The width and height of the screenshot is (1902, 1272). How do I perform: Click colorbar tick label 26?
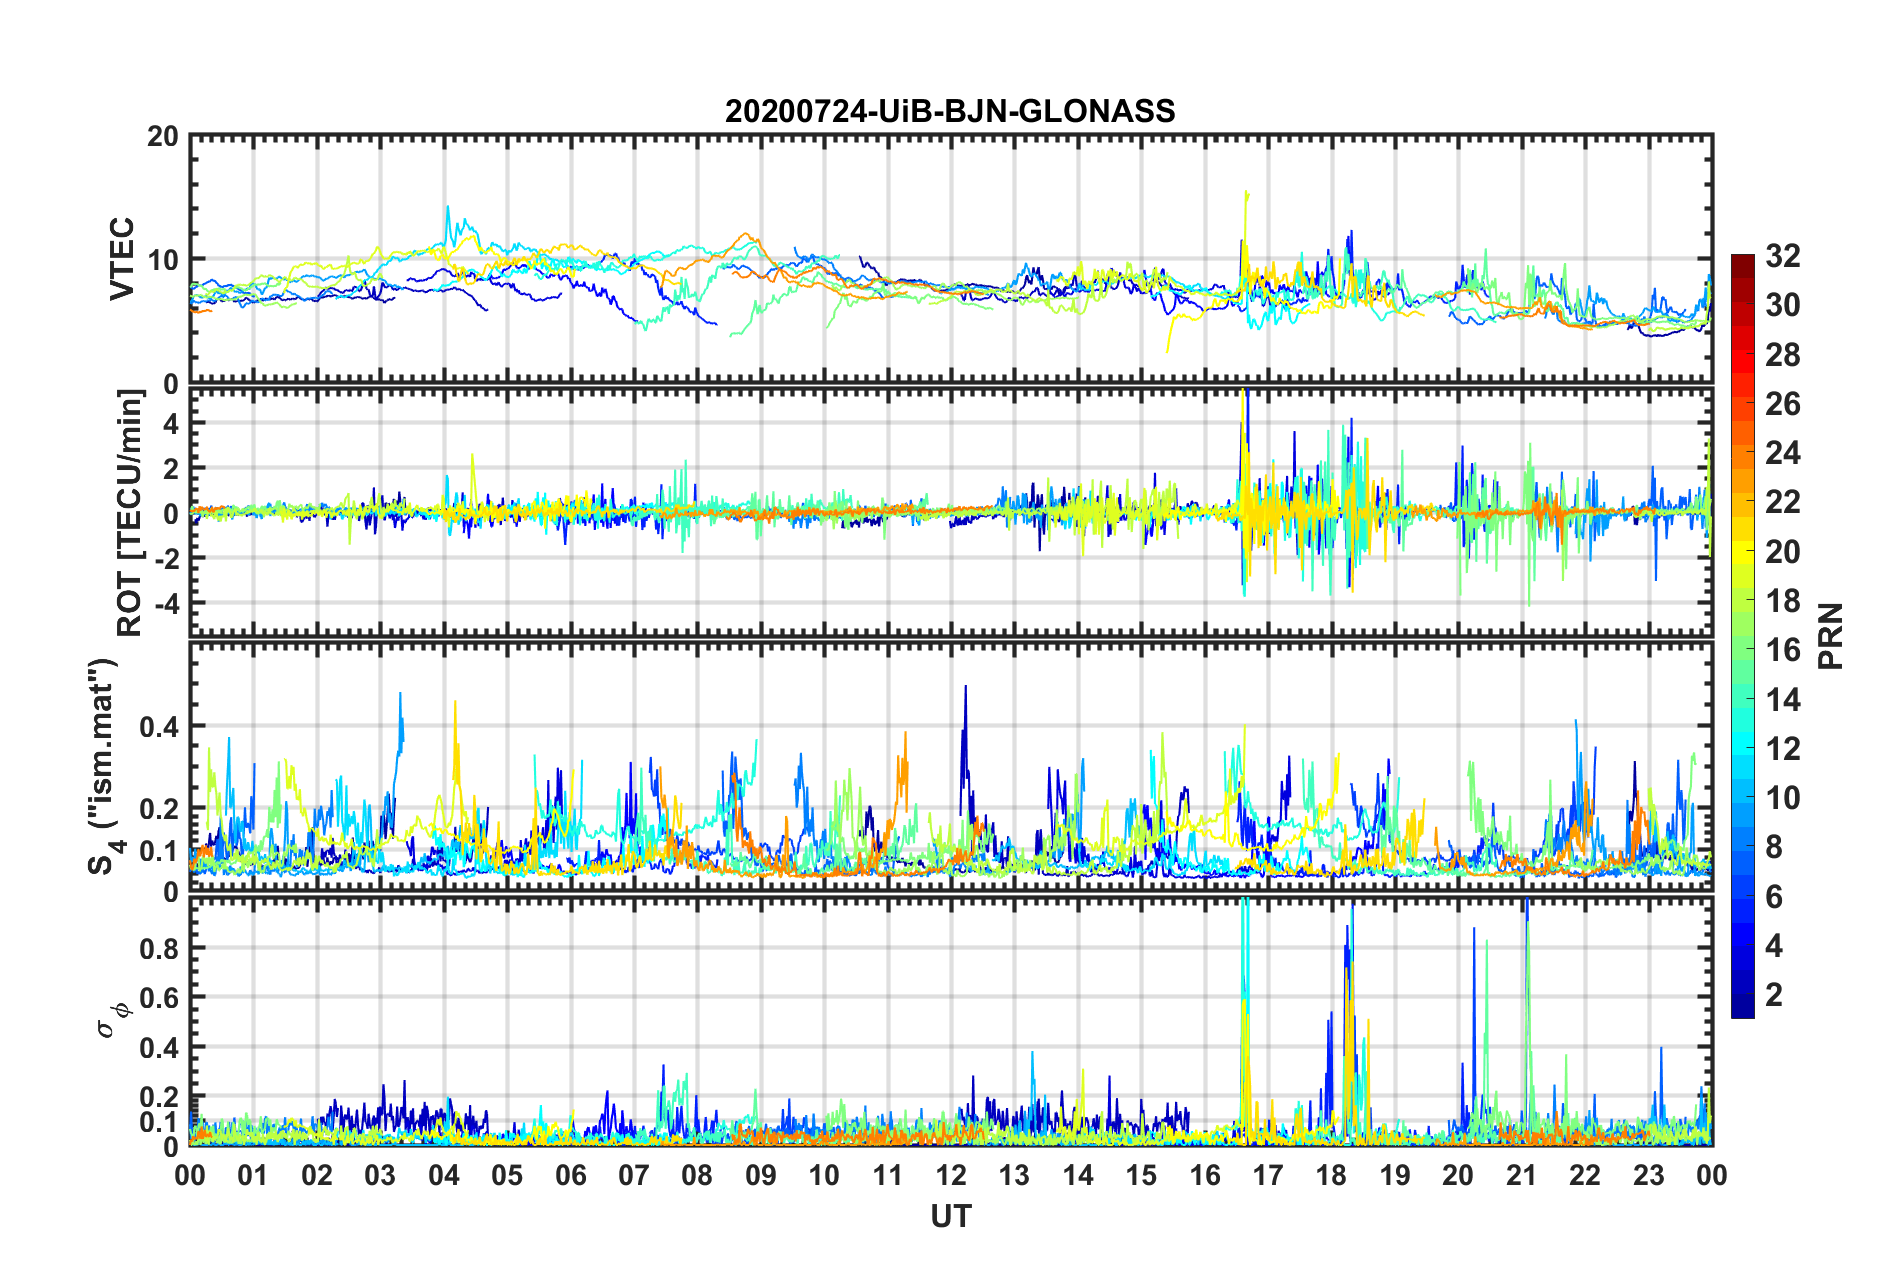pos(1782,404)
